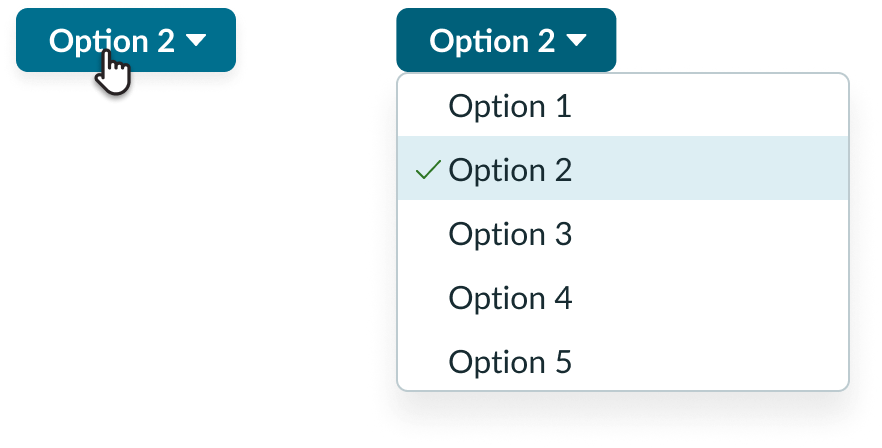
Task: Click the 'Option 2' text on the darker open button
Action: [492, 40]
